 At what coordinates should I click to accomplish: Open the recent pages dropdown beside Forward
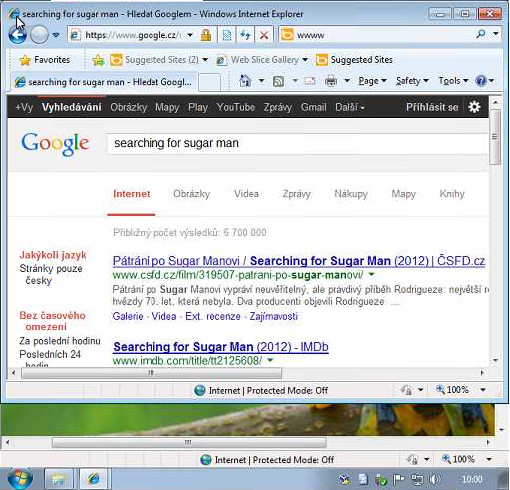(x=56, y=35)
